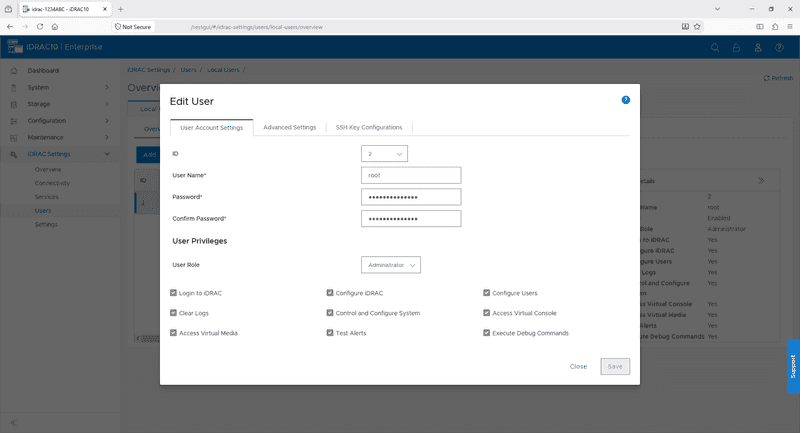The width and height of the screenshot is (800, 433).
Task: Click the Dashboard home icon in sidebar
Action: tap(14, 71)
